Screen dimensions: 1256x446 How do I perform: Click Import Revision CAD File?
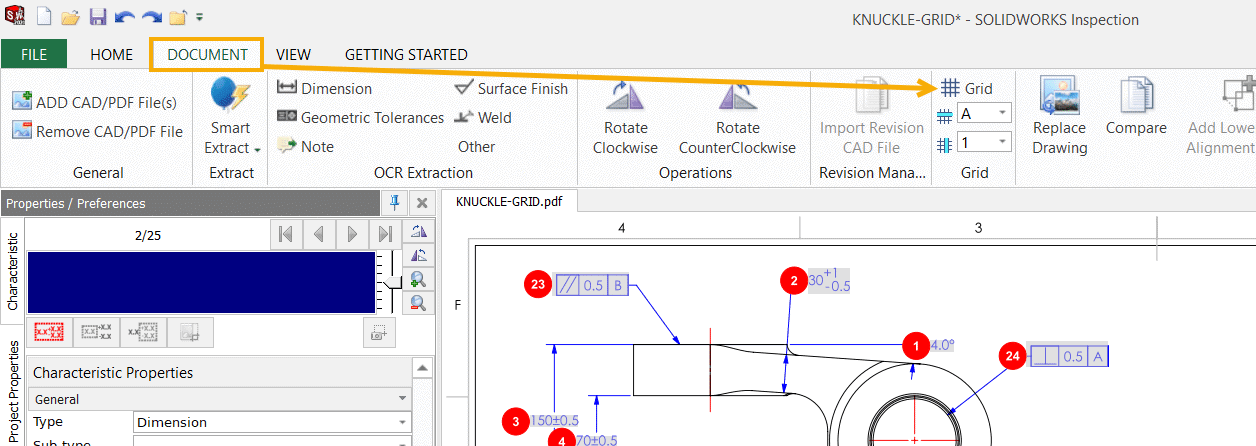(x=872, y=118)
